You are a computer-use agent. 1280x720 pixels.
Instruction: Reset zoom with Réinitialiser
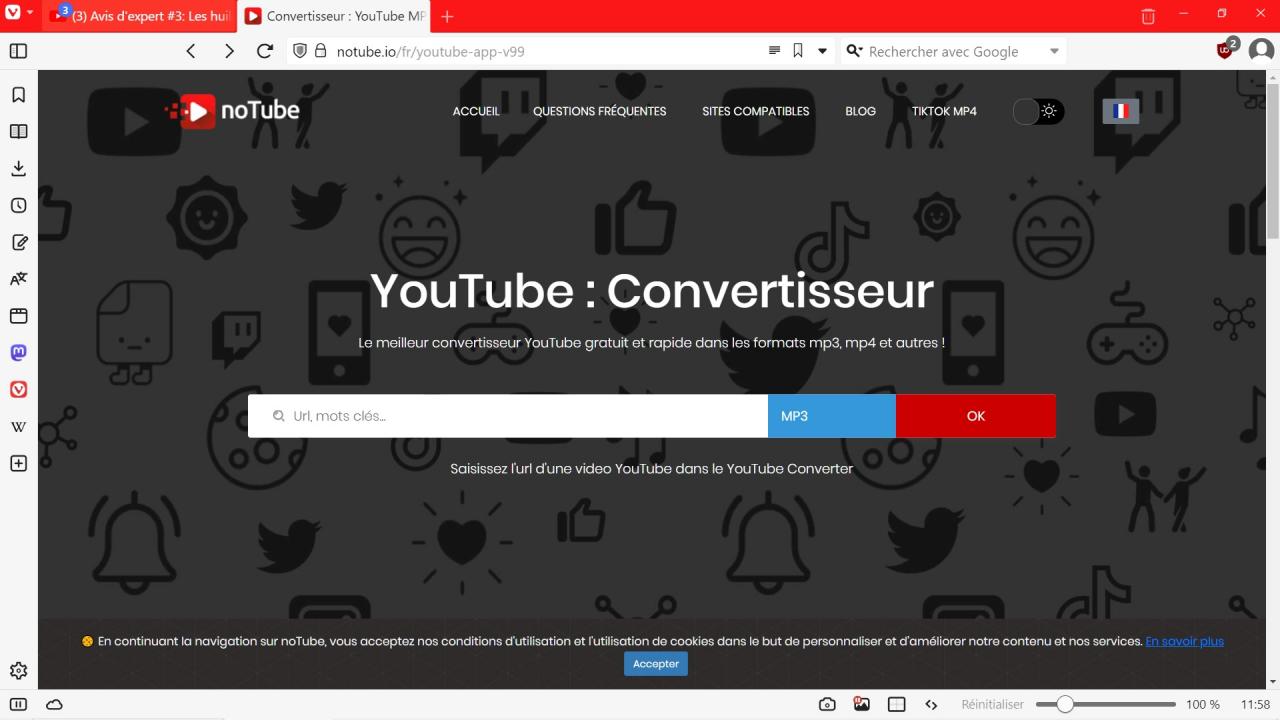pos(993,705)
